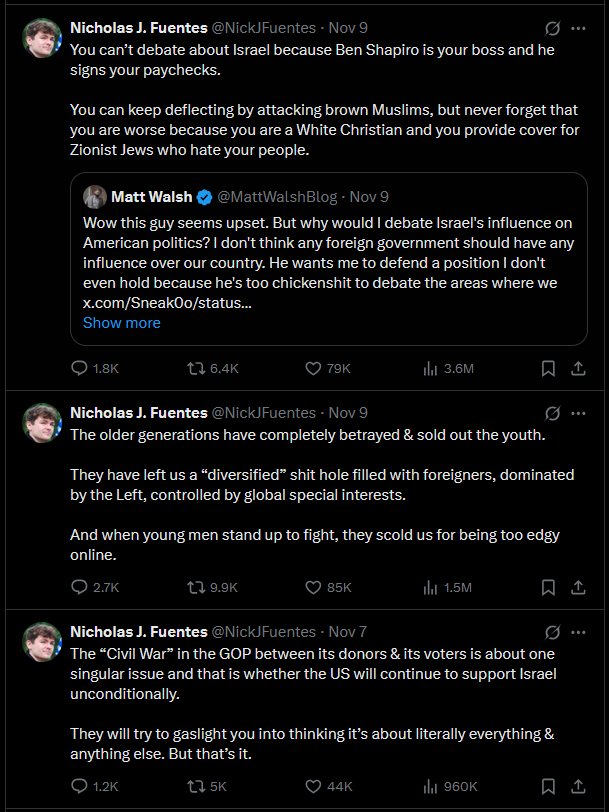Share the Civil War in the GOP tweet
The width and height of the screenshot is (609, 812).
pyautogui.click(x=578, y=787)
